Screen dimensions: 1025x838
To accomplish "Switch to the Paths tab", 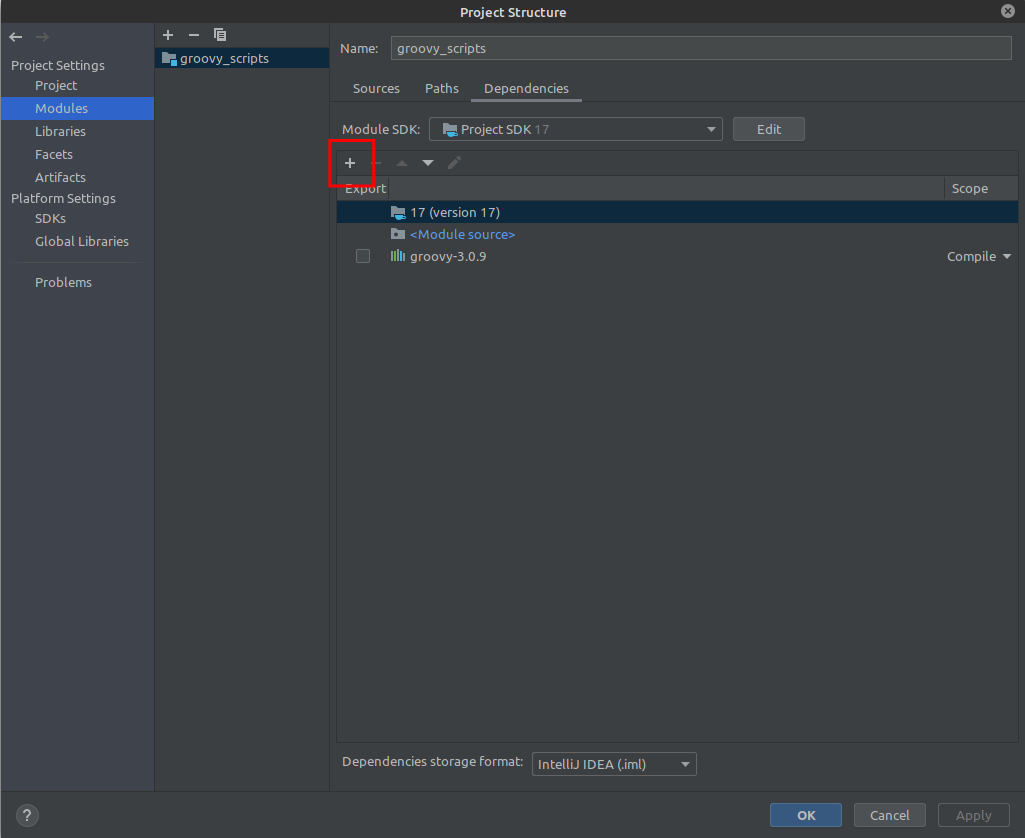I will pos(442,88).
